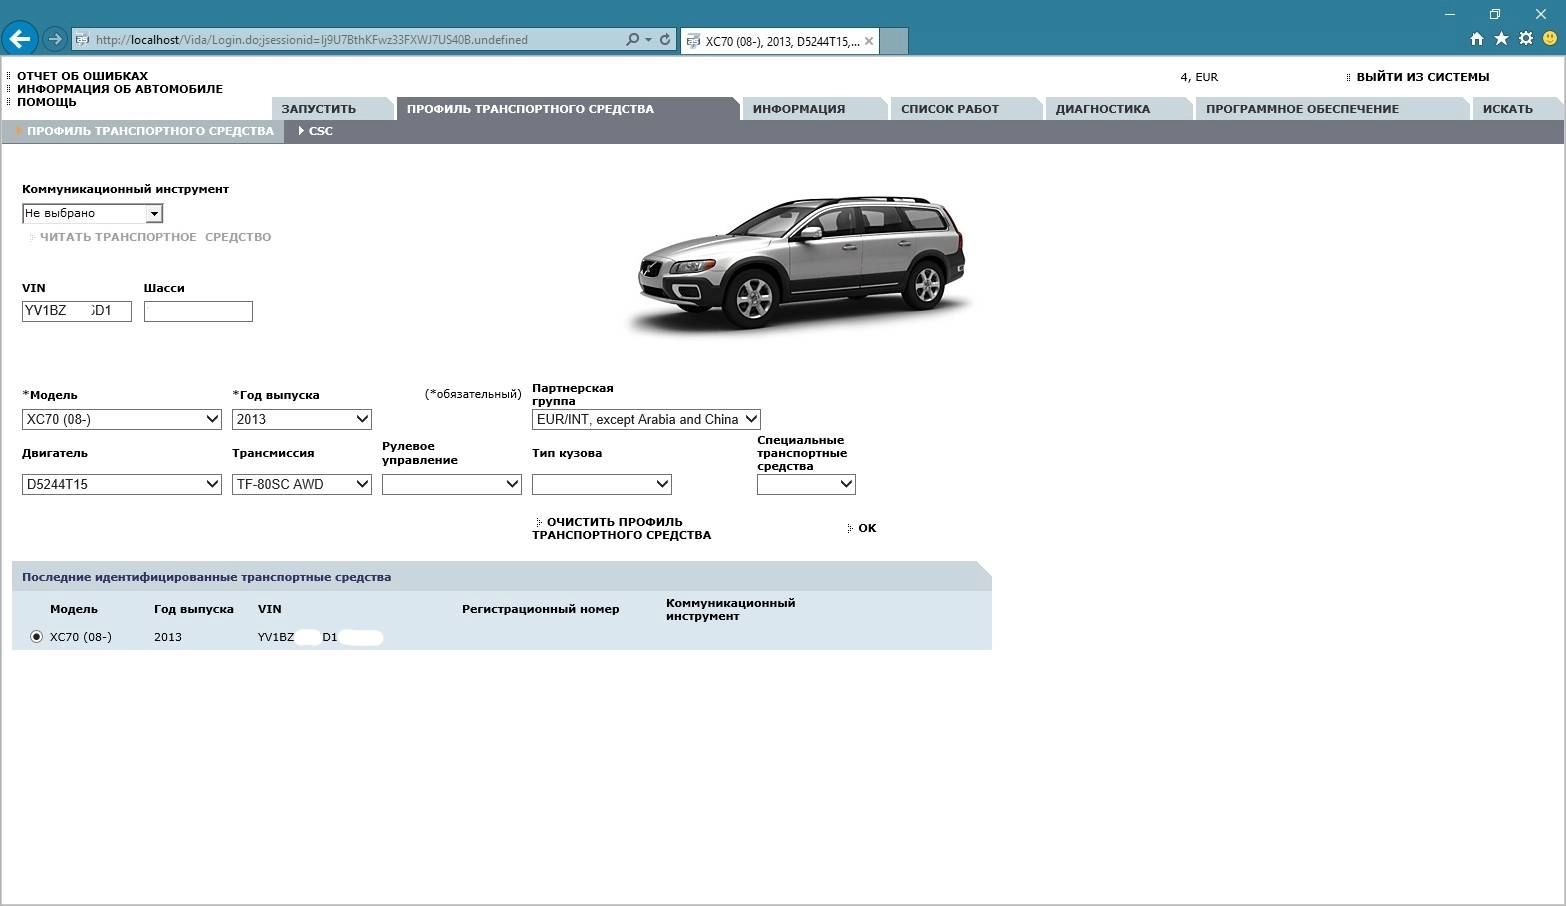Expand the Коммуникационный инструмент dropdown
Screen dimensions: 1566x906
(92, 213)
